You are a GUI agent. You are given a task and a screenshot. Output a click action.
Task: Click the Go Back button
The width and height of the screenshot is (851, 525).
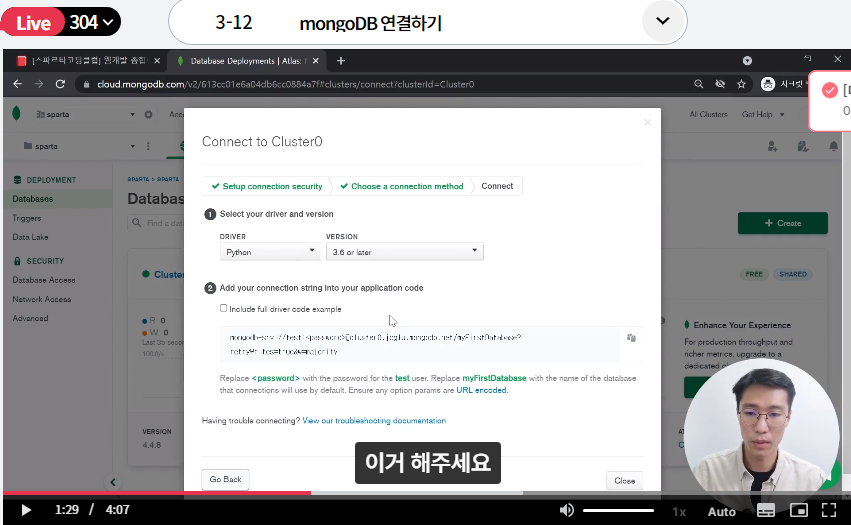pos(225,479)
